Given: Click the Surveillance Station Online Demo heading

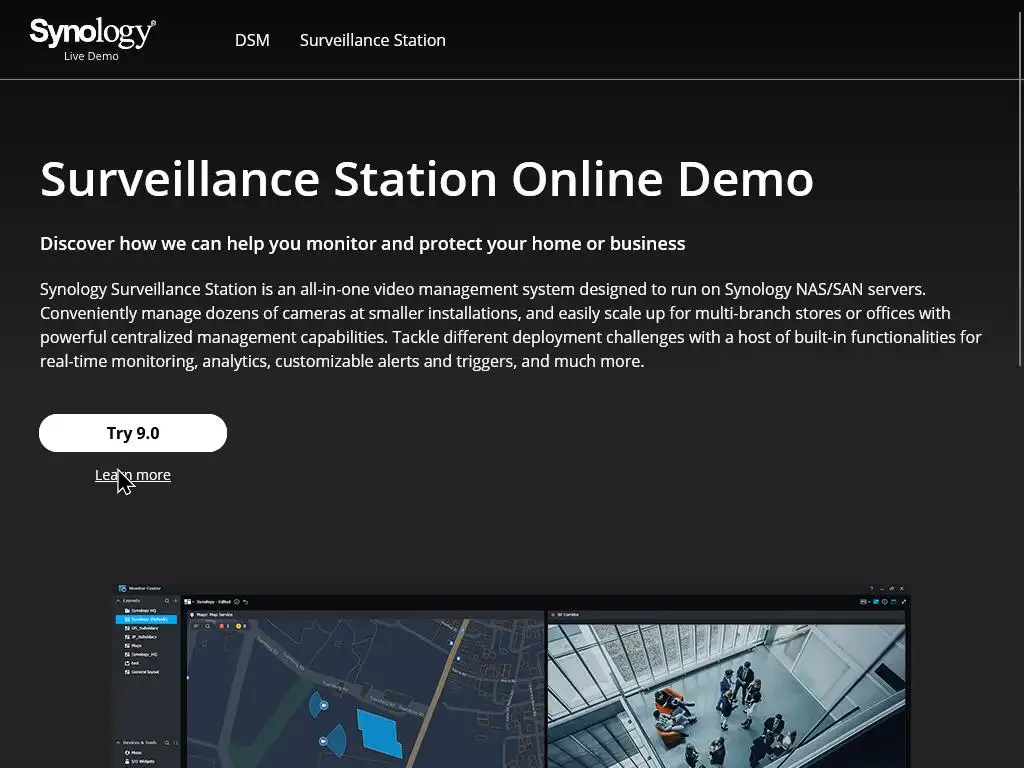Looking at the screenshot, I should (x=427, y=178).
